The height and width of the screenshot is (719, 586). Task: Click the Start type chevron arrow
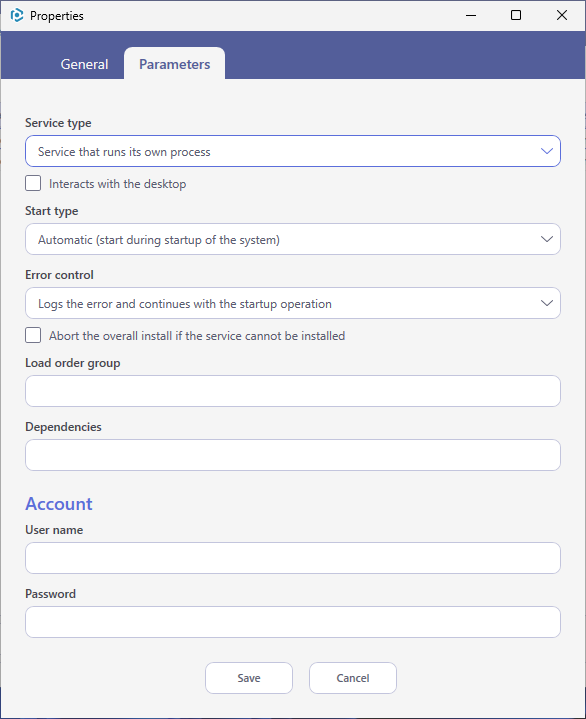[x=547, y=239]
